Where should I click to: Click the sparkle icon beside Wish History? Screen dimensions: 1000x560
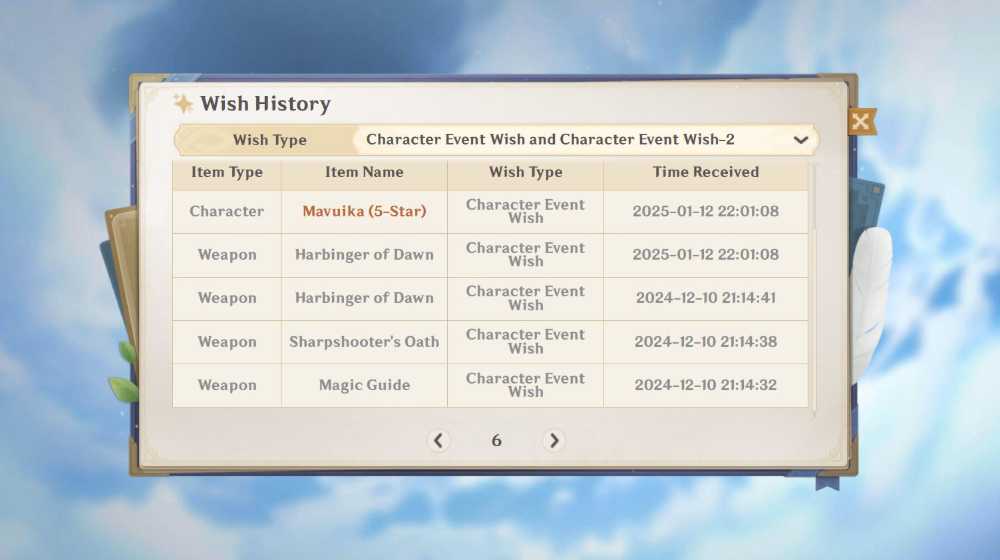coord(183,103)
